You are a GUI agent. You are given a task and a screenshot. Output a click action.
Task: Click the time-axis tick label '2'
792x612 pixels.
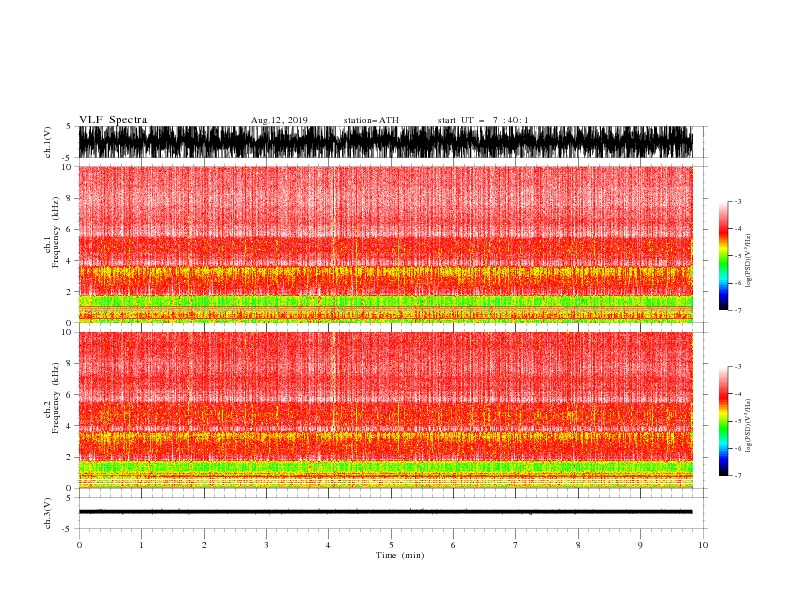(204, 545)
